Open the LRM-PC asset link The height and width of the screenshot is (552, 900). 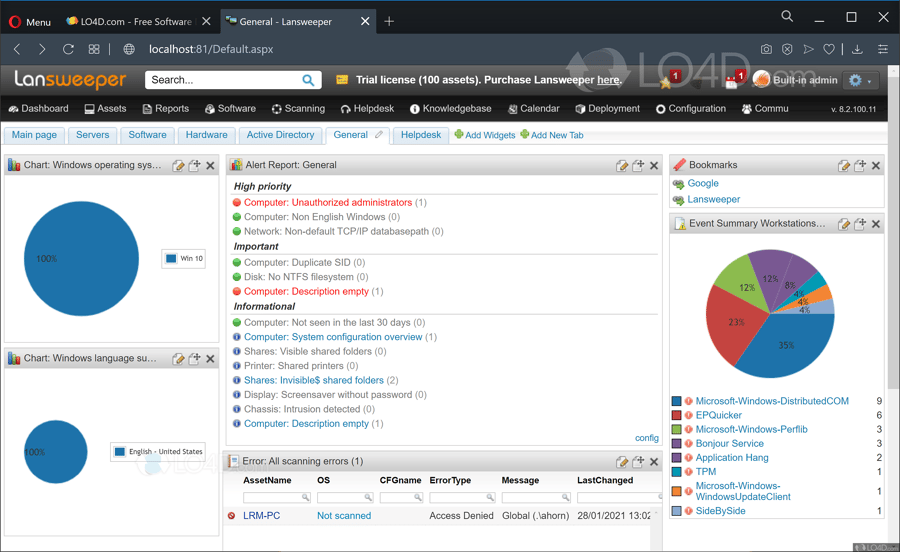tap(262, 515)
